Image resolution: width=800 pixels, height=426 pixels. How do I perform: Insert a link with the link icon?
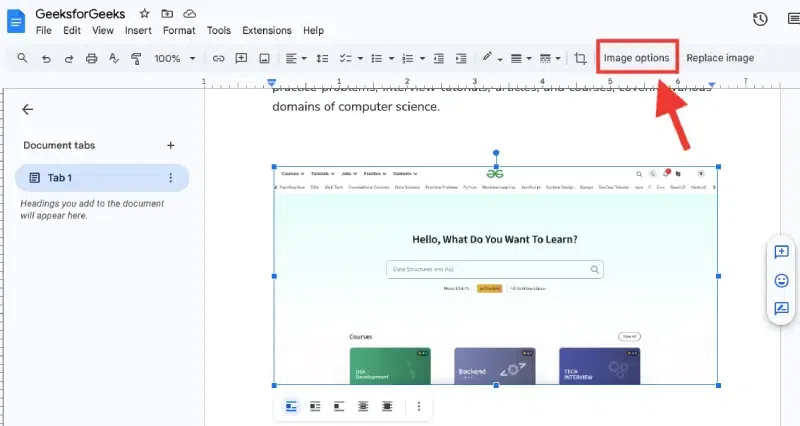218,58
